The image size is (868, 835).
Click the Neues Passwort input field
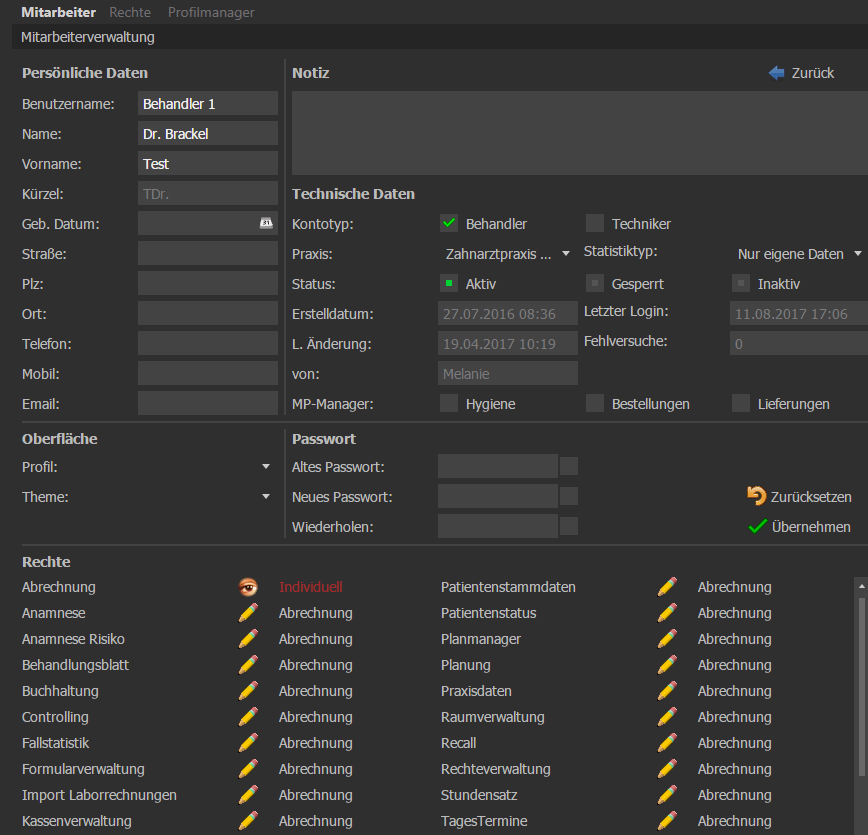[498, 496]
